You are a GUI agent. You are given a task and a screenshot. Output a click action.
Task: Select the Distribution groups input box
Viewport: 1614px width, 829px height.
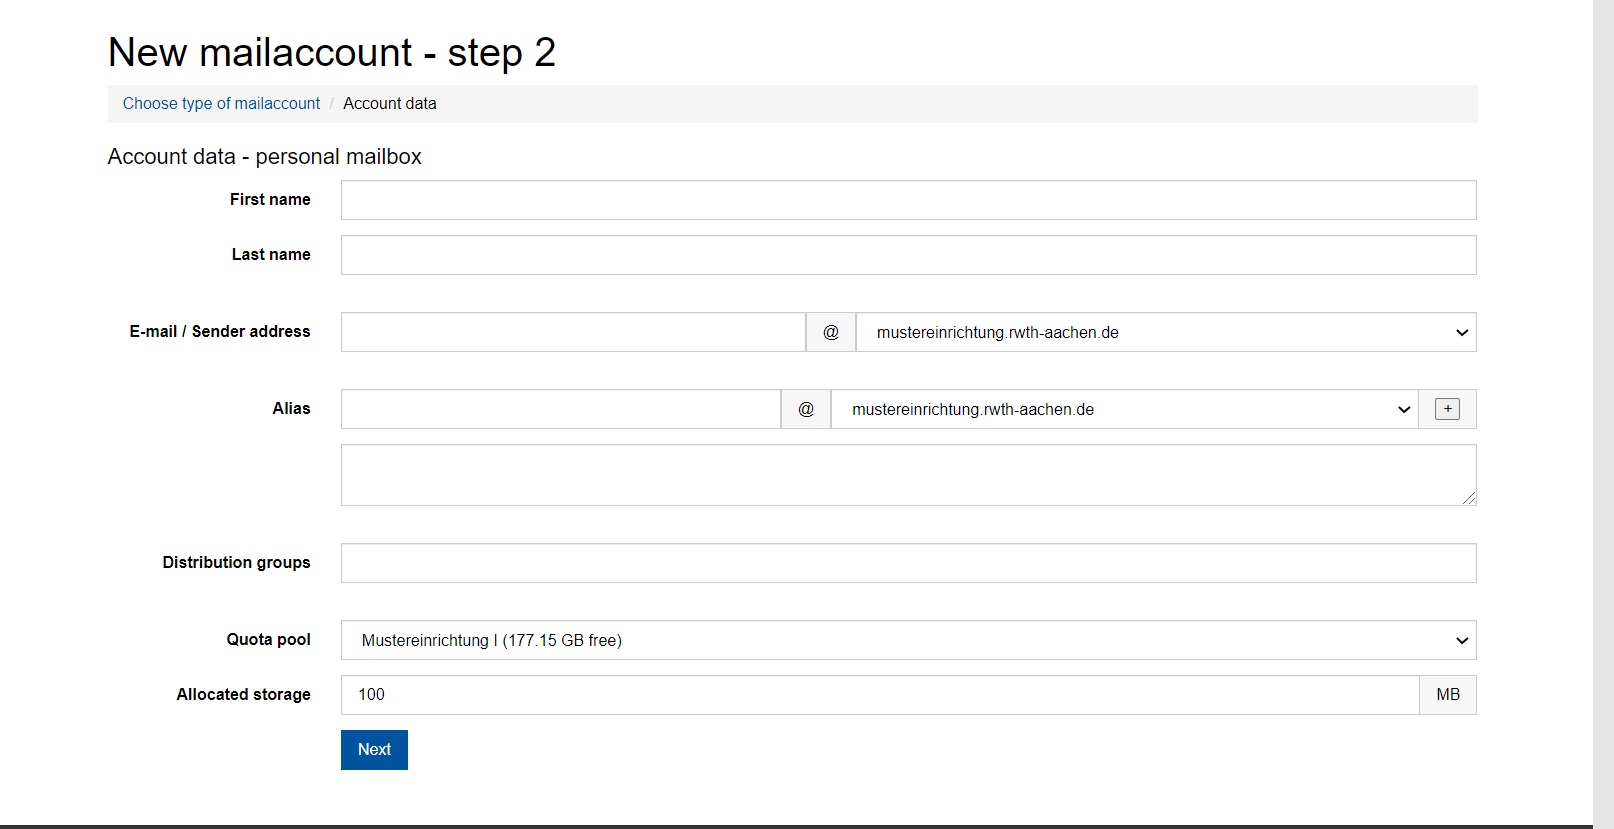click(x=908, y=563)
